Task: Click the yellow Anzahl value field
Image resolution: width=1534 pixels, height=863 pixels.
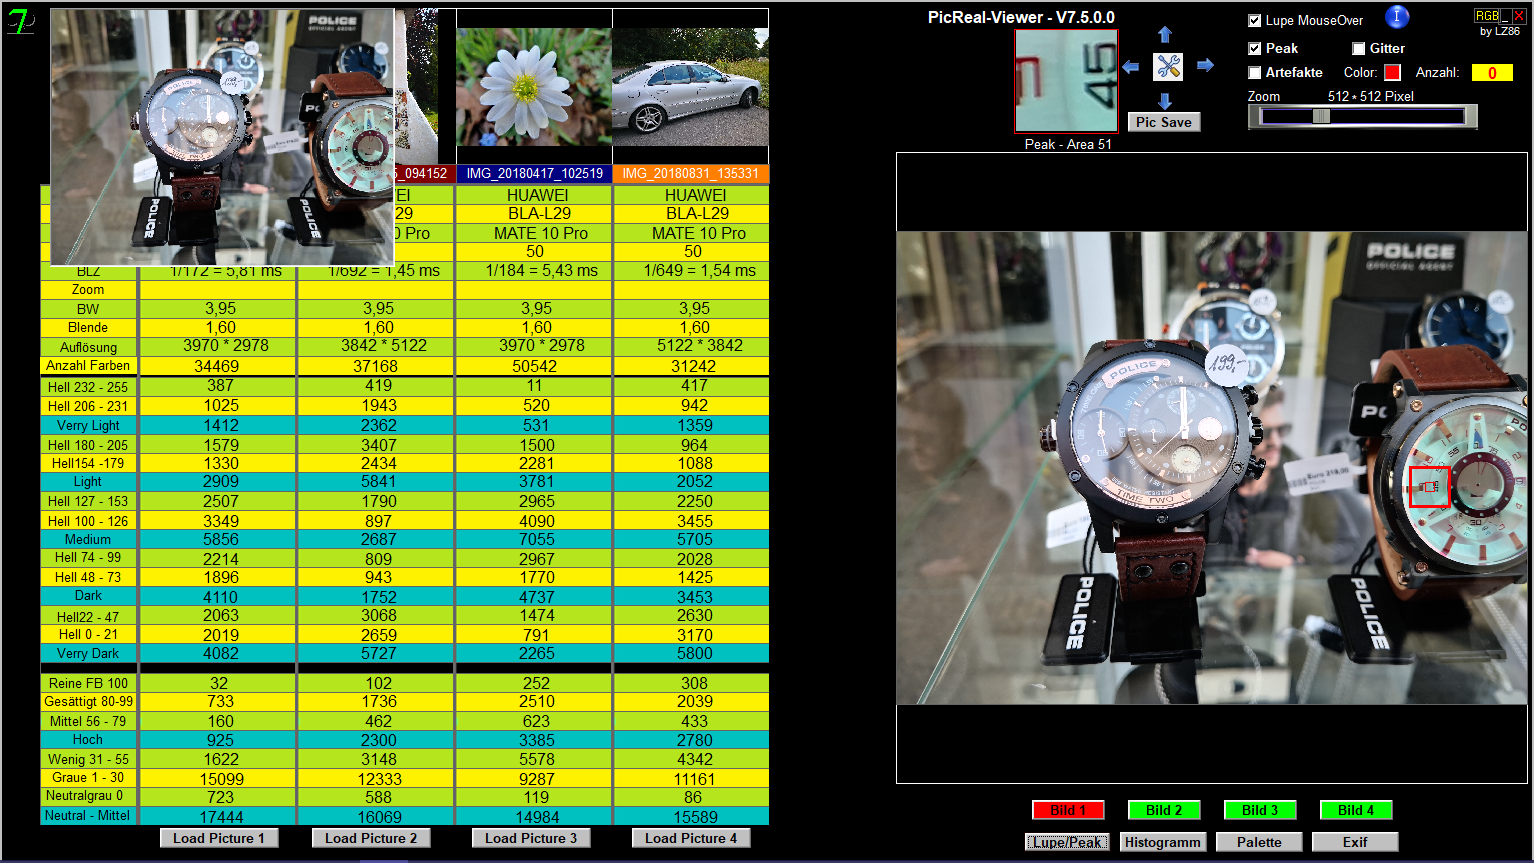Action: point(1492,72)
